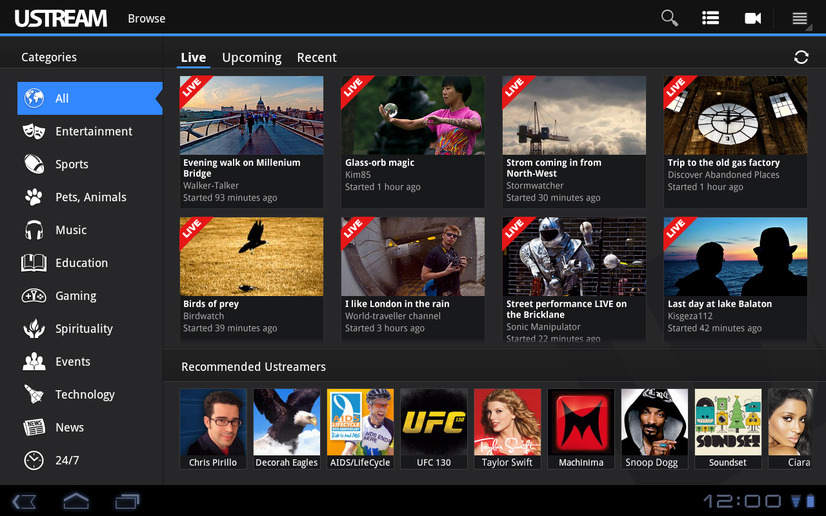The width and height of the screenshot is (826, 516).
Task: Tap the video camera broadcast icon
Action: (x=753, y=18)
